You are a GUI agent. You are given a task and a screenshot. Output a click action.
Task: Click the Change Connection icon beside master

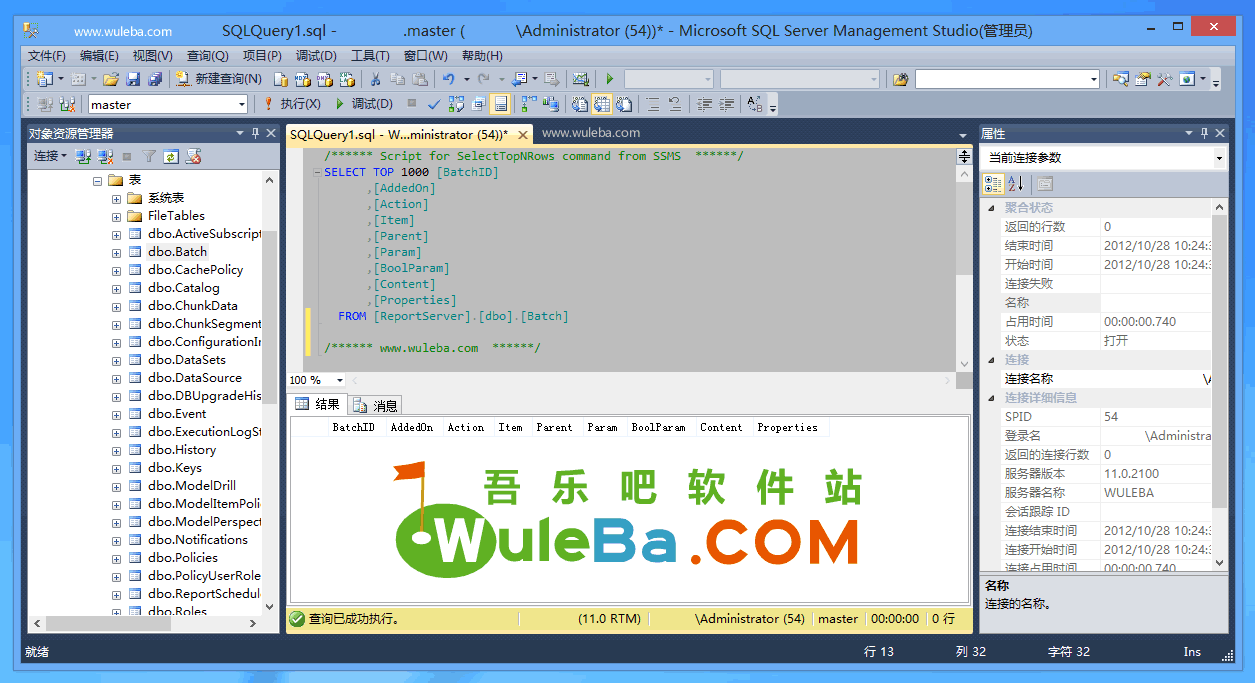[67, 104]
